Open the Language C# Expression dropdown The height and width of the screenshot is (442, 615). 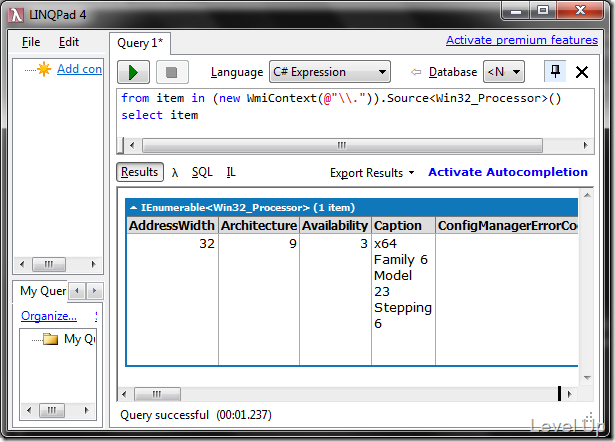point(329,72)
